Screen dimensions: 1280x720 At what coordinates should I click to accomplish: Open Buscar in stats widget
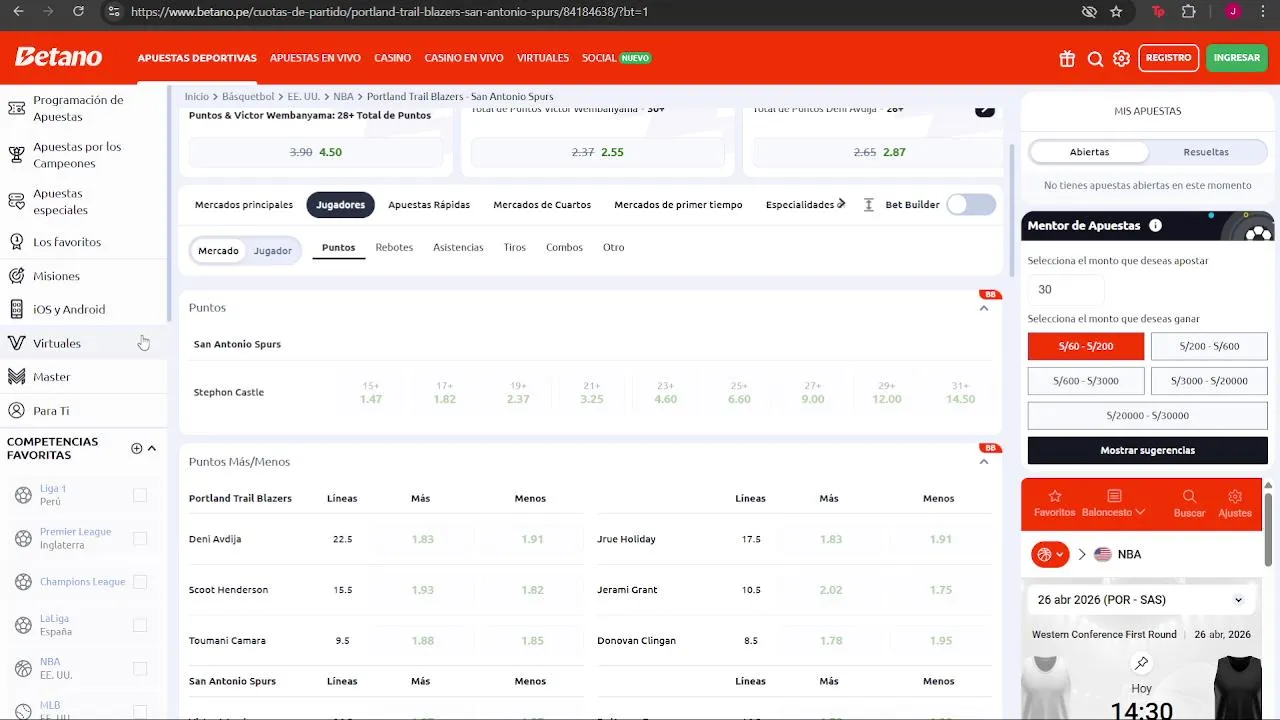pyautogui.click(x=1189, y=503)
